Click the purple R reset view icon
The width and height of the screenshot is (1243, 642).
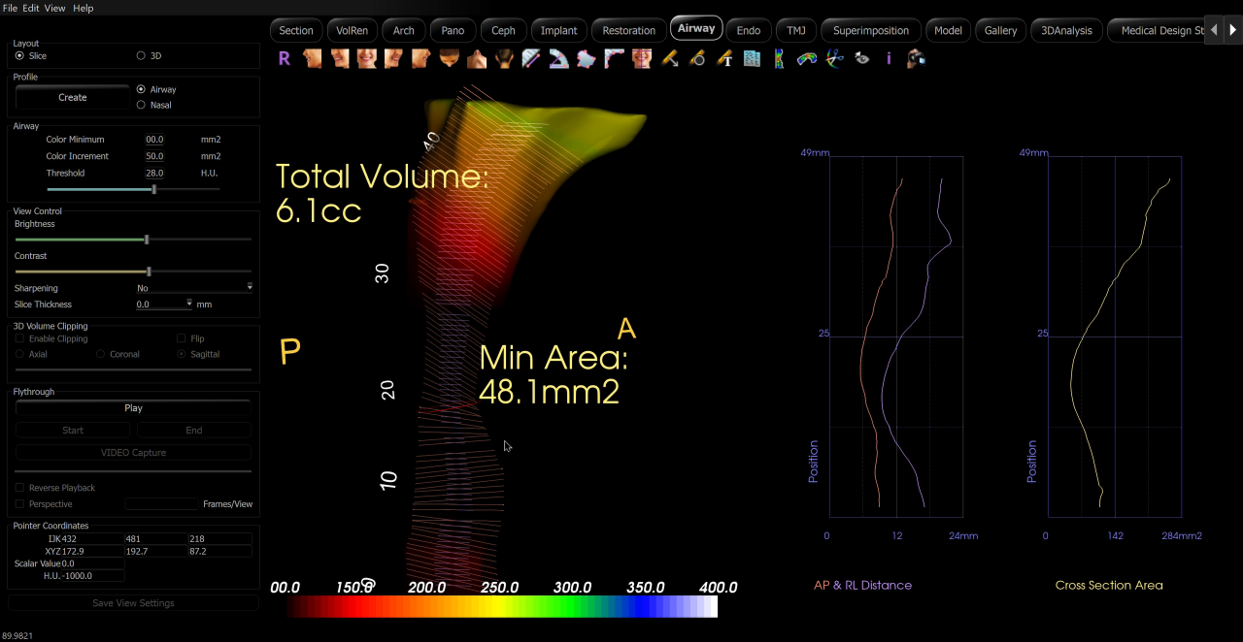284,59
